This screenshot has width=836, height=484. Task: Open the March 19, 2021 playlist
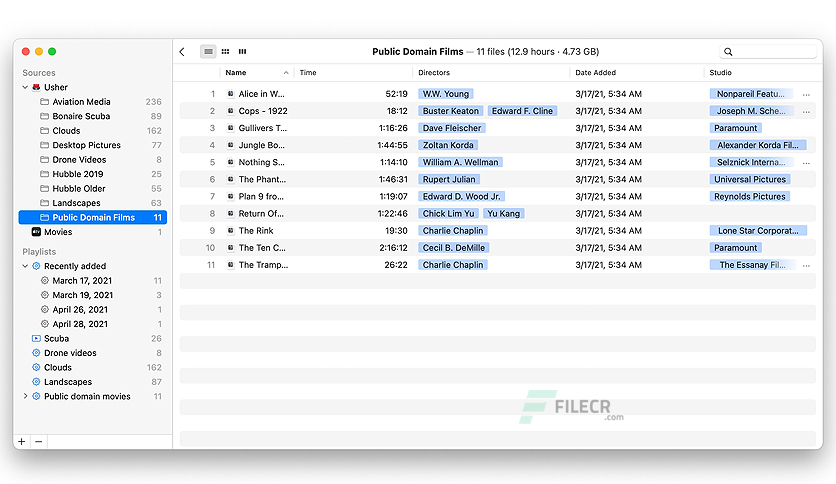tap(93, 295)
